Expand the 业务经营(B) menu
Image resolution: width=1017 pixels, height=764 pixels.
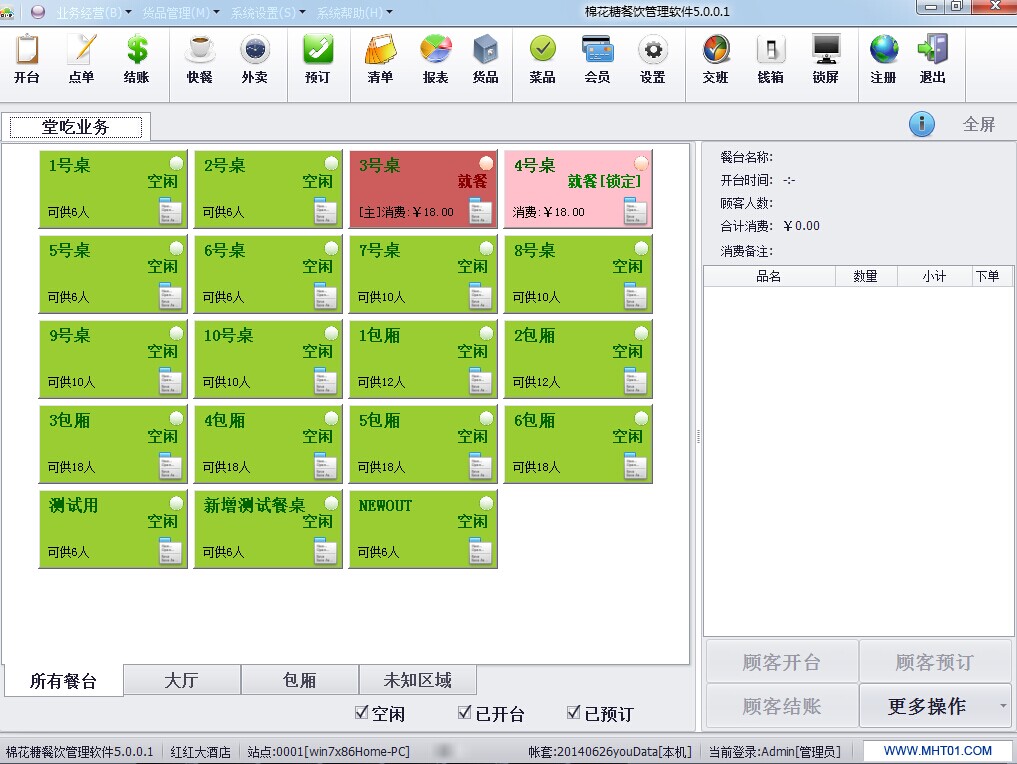[x=93, y=12]
